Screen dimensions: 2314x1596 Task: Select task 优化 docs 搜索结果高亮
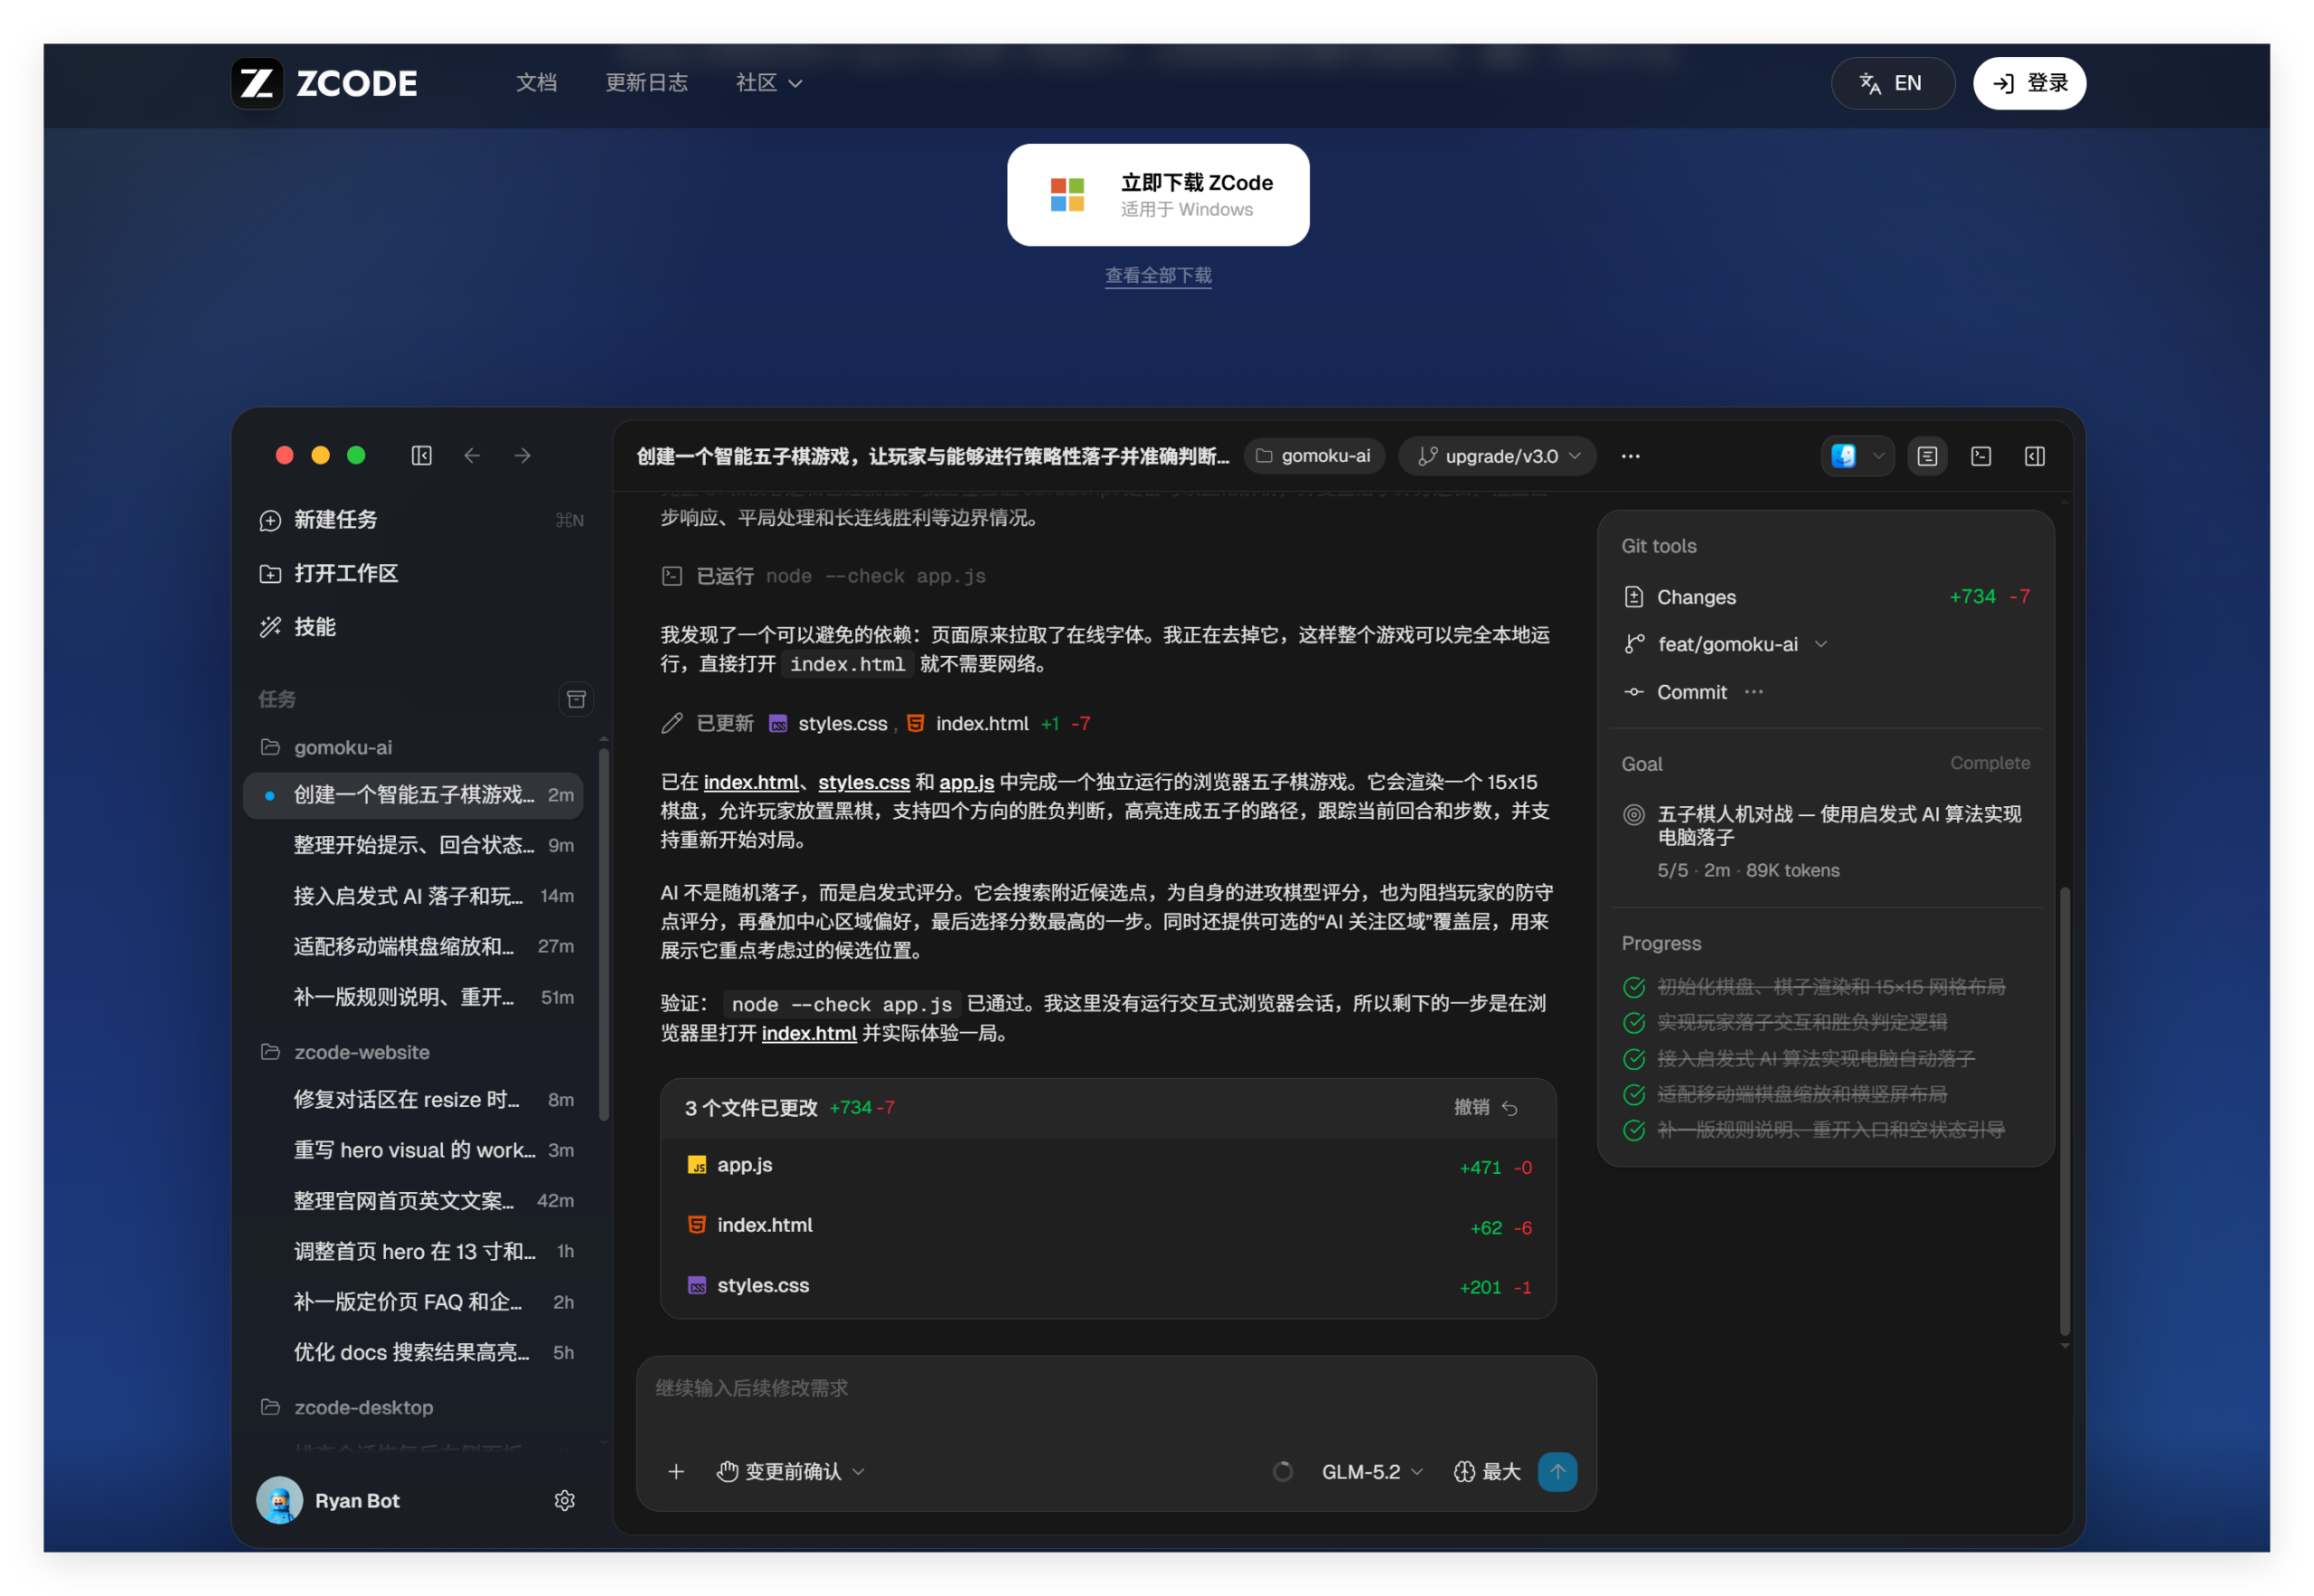coord(413,1352)
